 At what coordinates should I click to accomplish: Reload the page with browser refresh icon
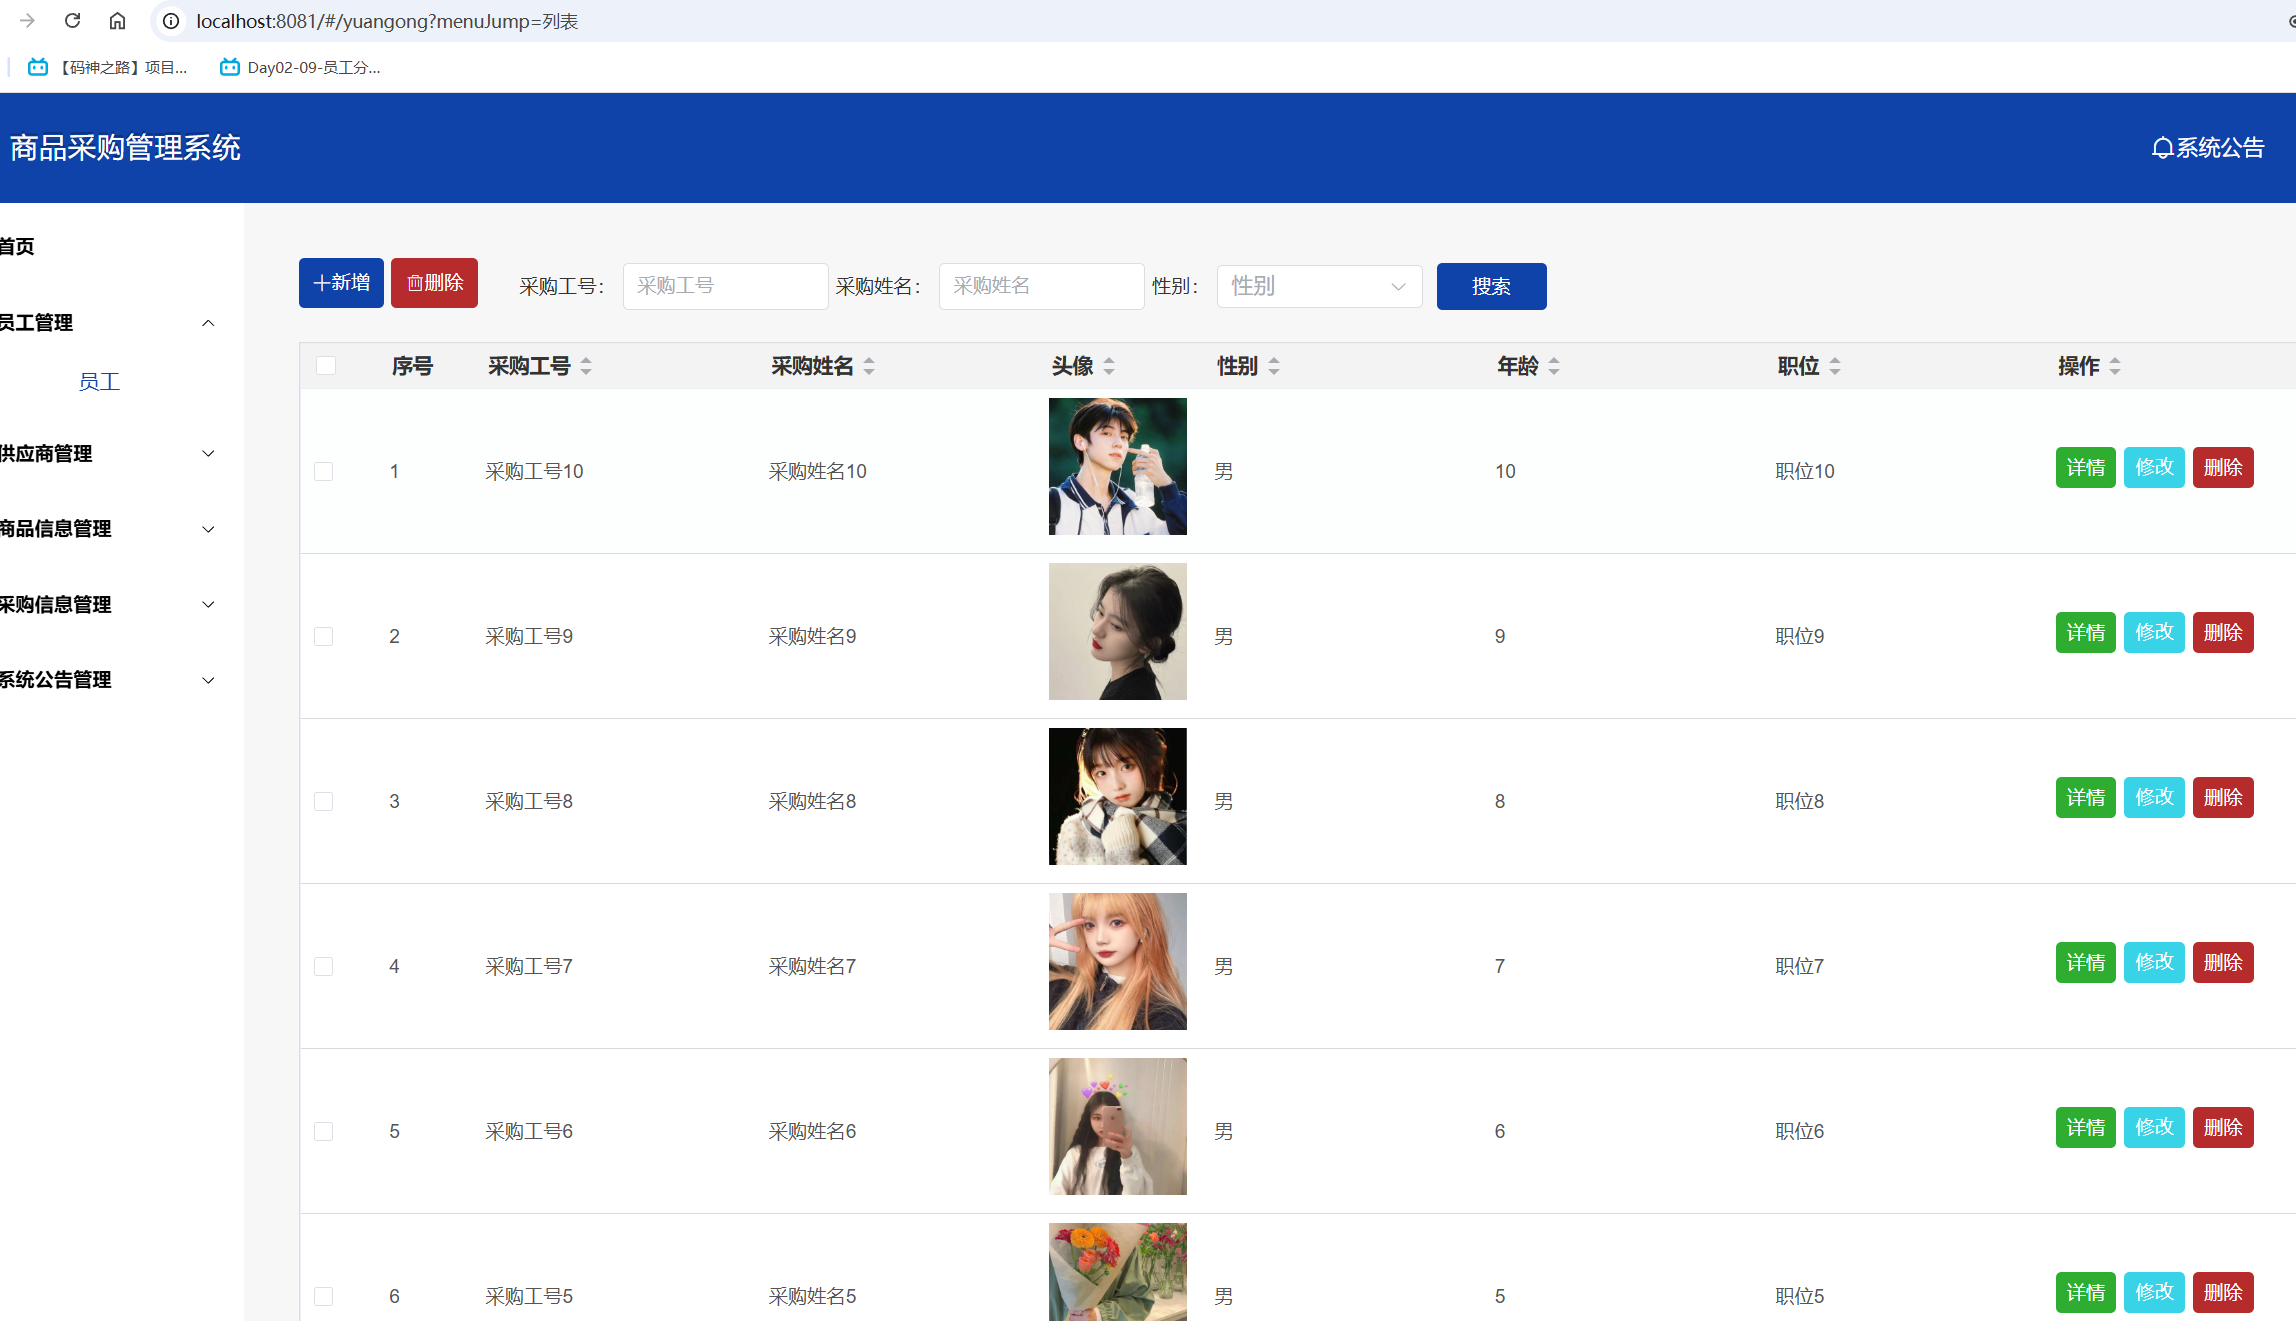(72, 21)
